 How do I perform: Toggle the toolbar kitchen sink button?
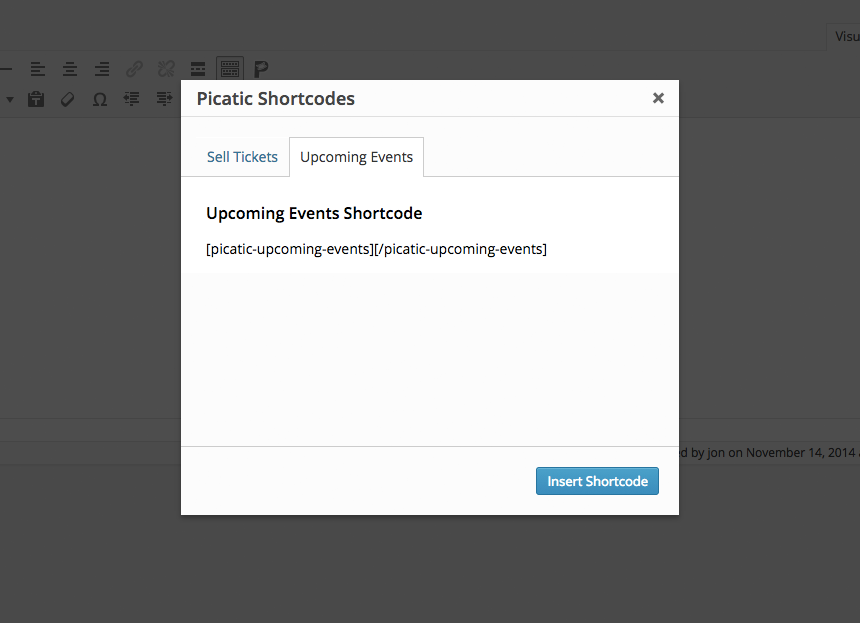tap(230, 69)
